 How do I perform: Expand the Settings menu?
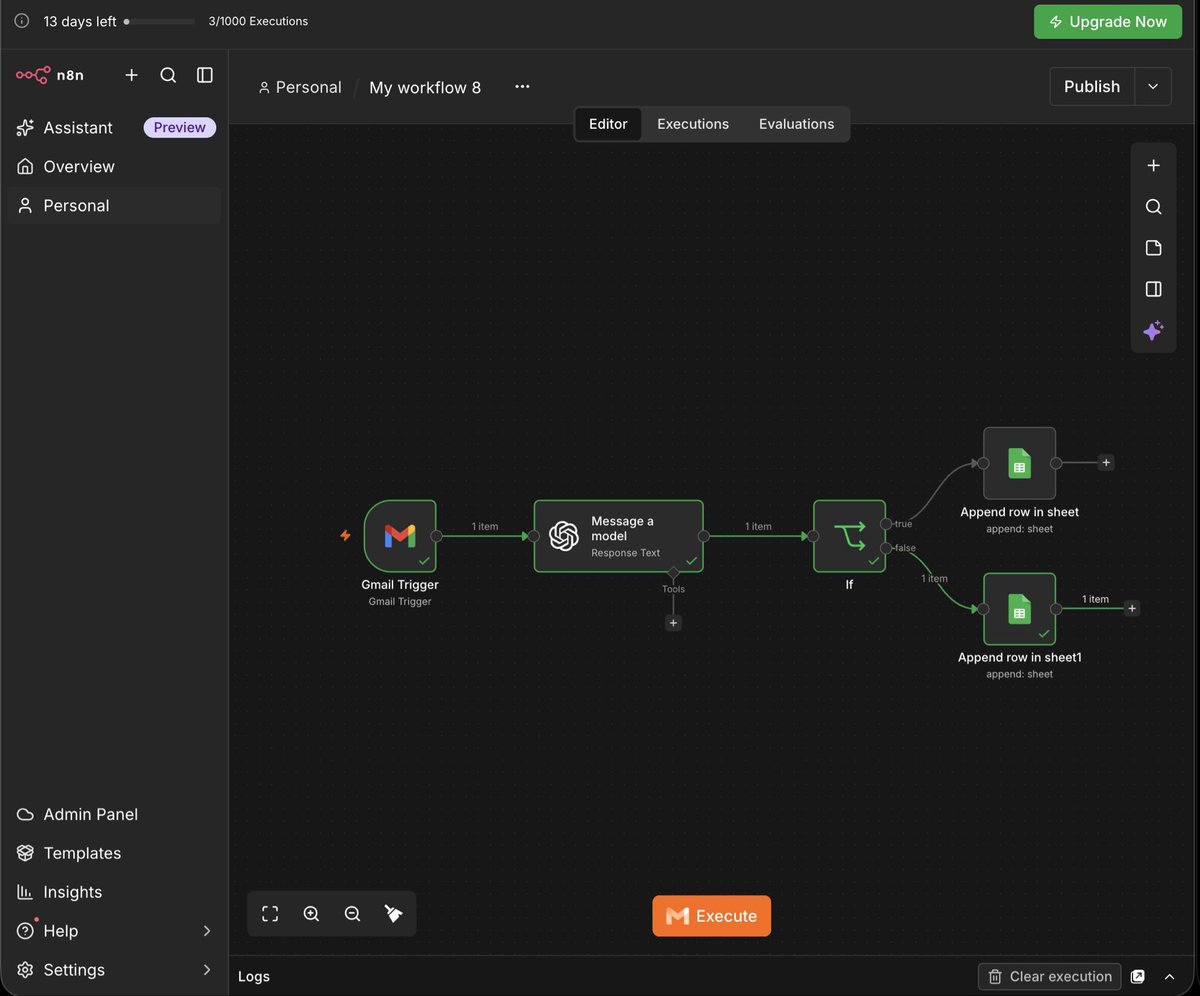tap(114, 970)
